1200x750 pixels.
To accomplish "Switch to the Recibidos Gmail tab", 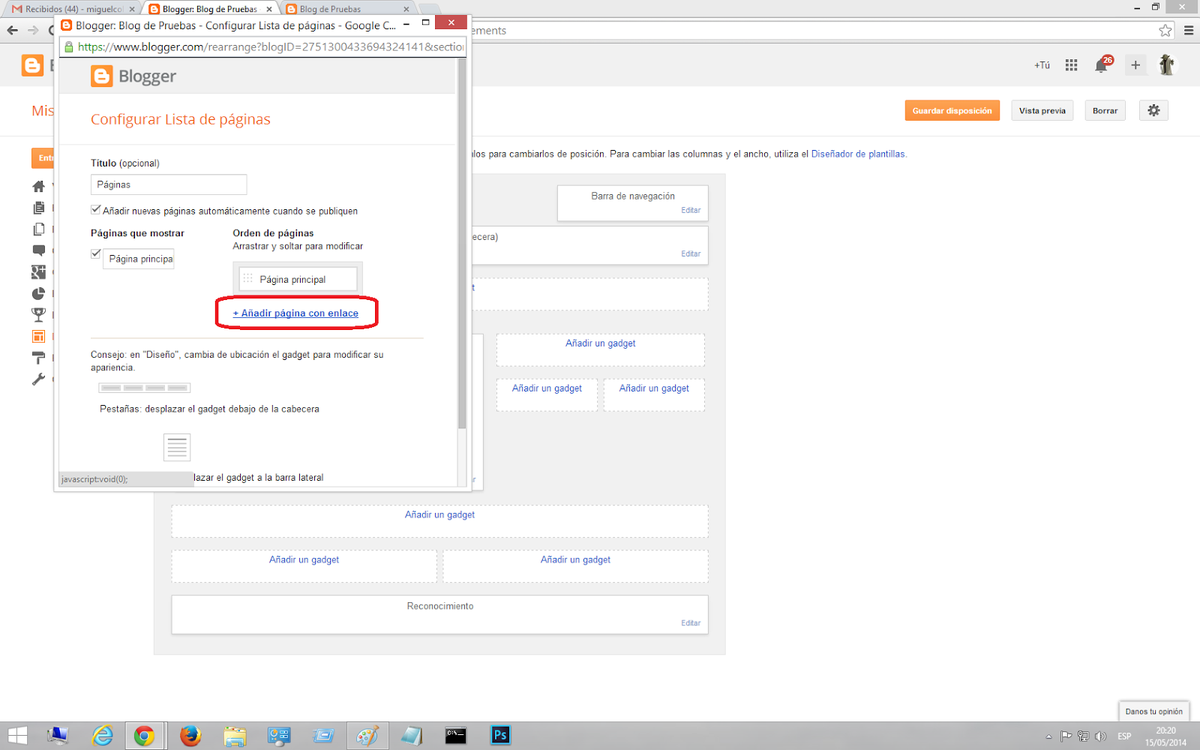I will 70,9.
